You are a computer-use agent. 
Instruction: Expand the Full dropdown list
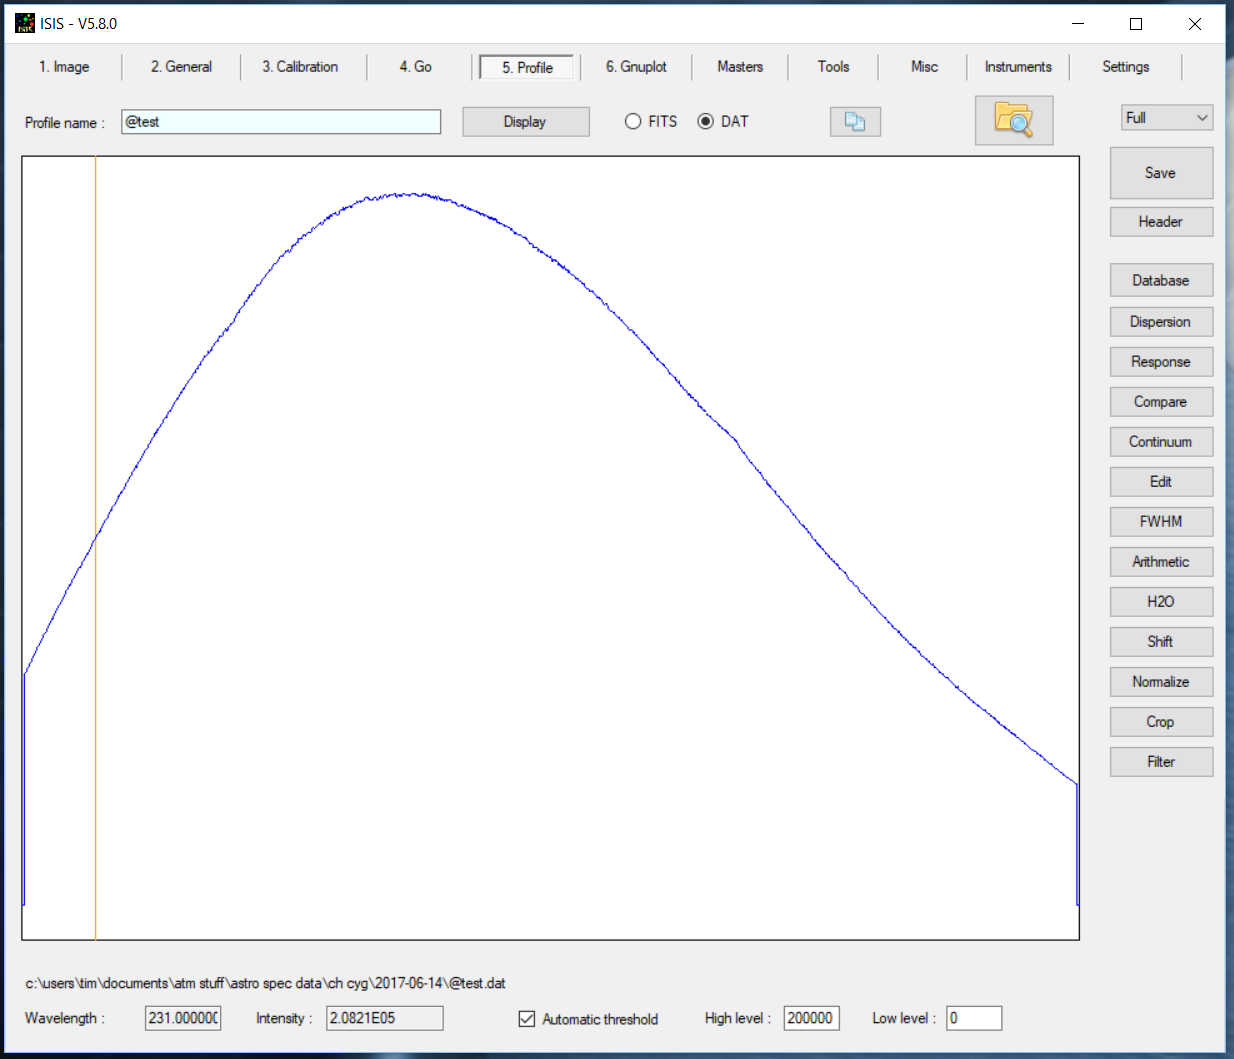[x=1167, y=118]
